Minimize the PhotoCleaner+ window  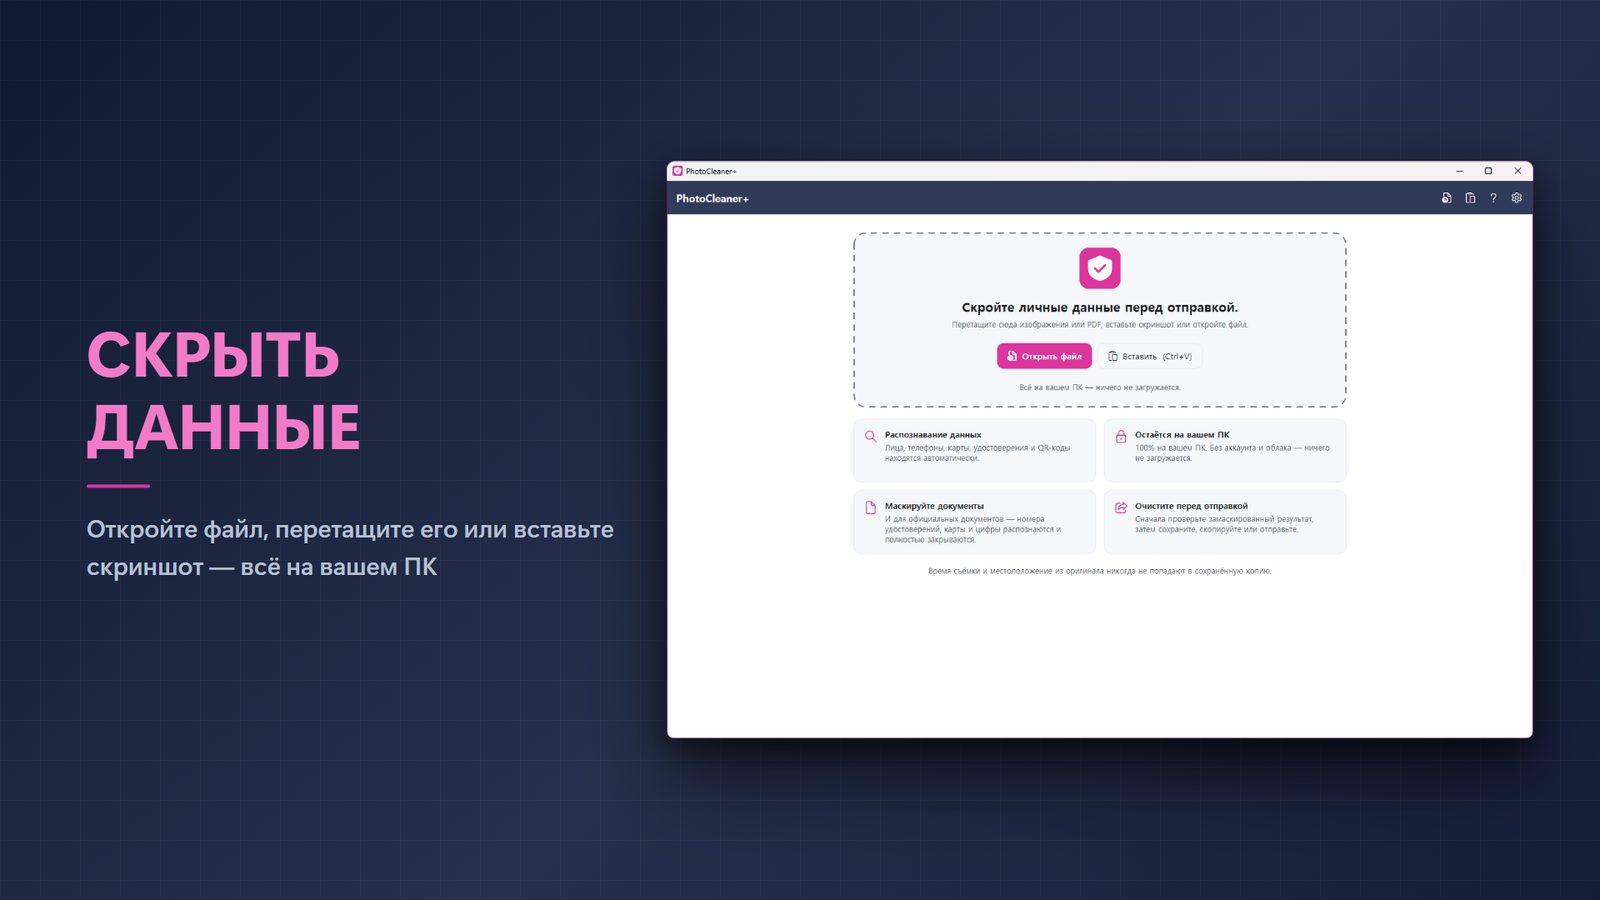(x=1459, y=171)
